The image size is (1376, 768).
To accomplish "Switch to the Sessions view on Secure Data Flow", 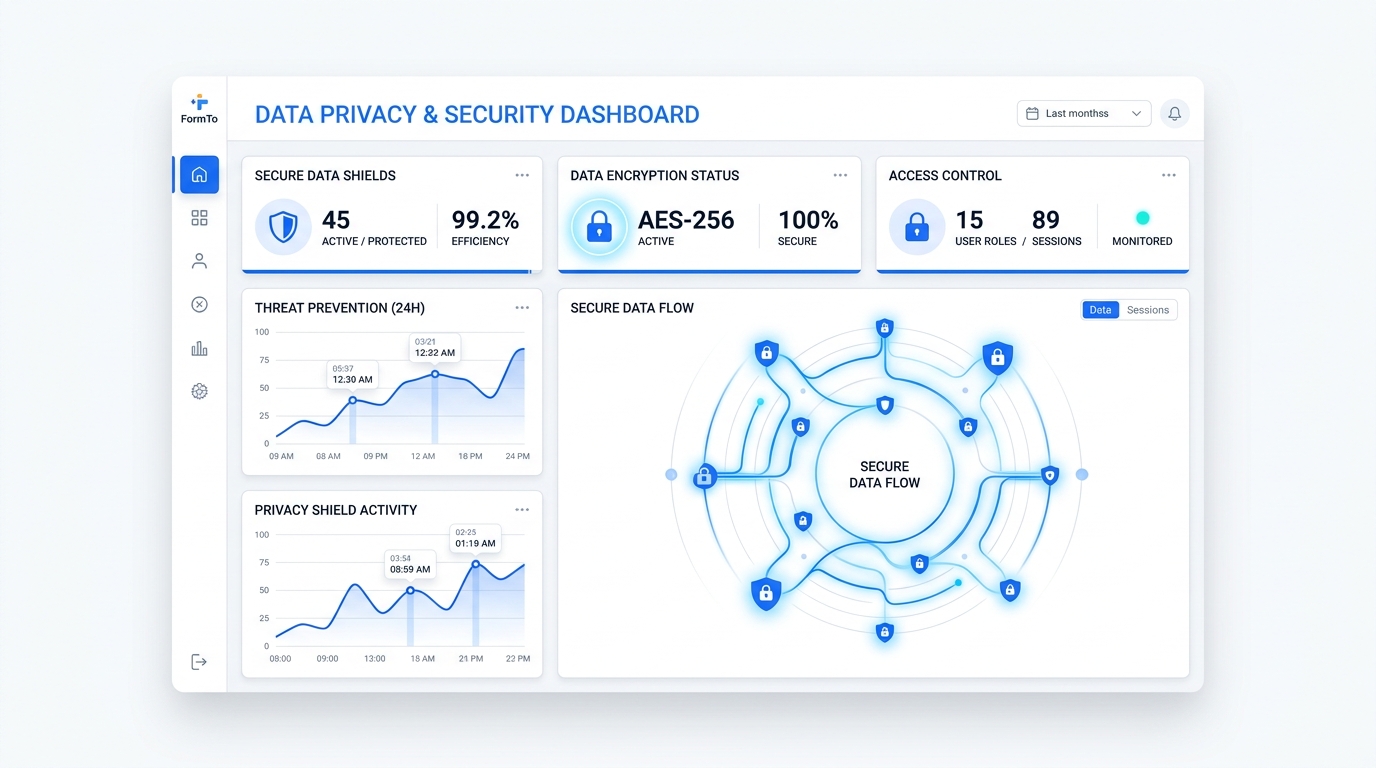I will pos(1148,310).
